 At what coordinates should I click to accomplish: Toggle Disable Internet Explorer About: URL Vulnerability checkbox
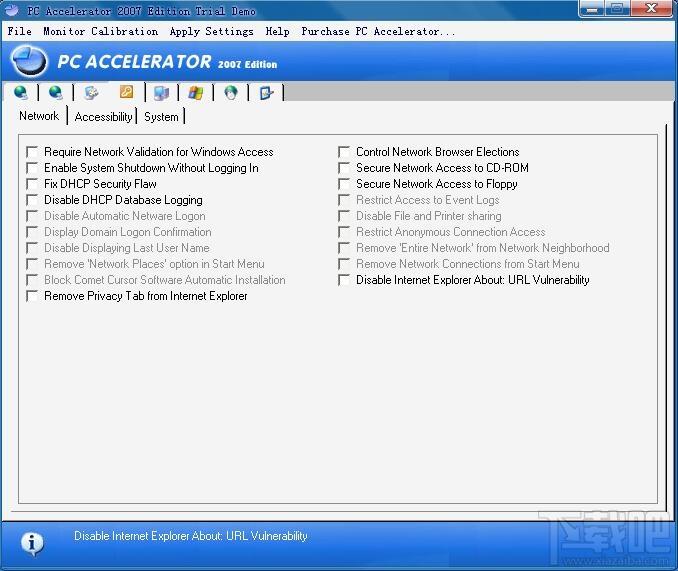pyautogui.click(x=344, y=280)
